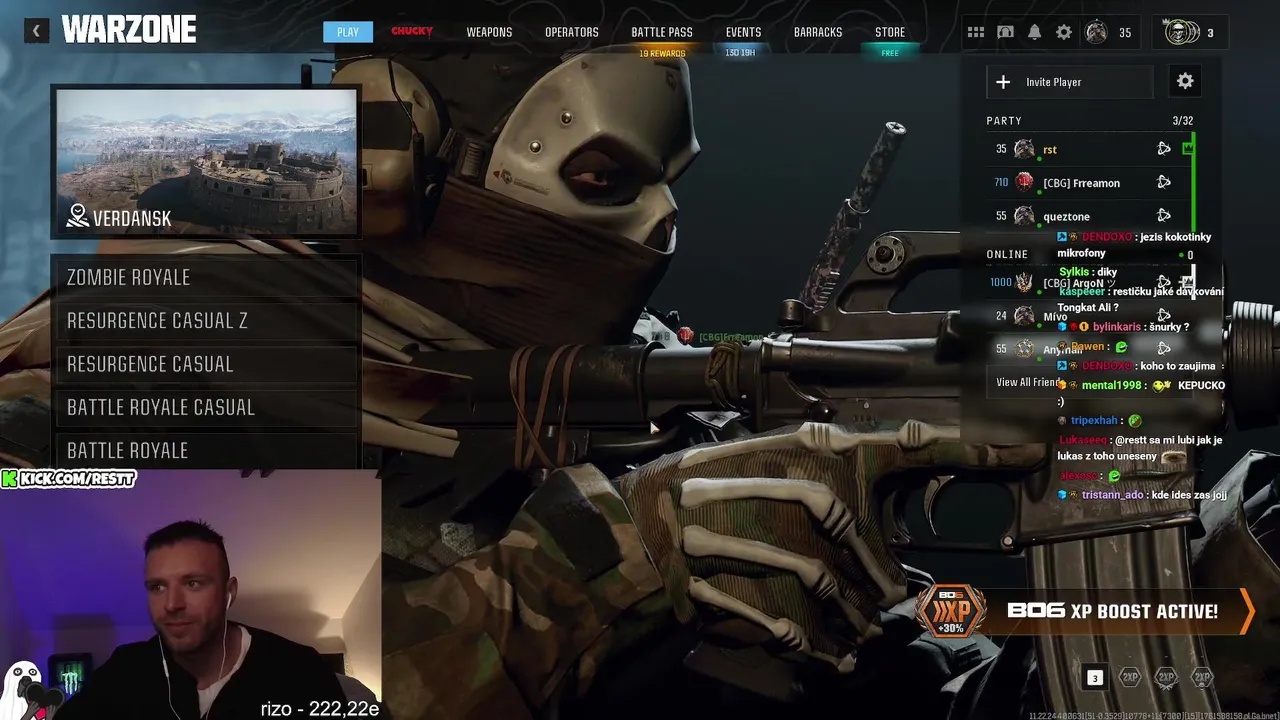Select party member rst
The height and width of the screenshot is (720, 1280).
(1090, 149)
